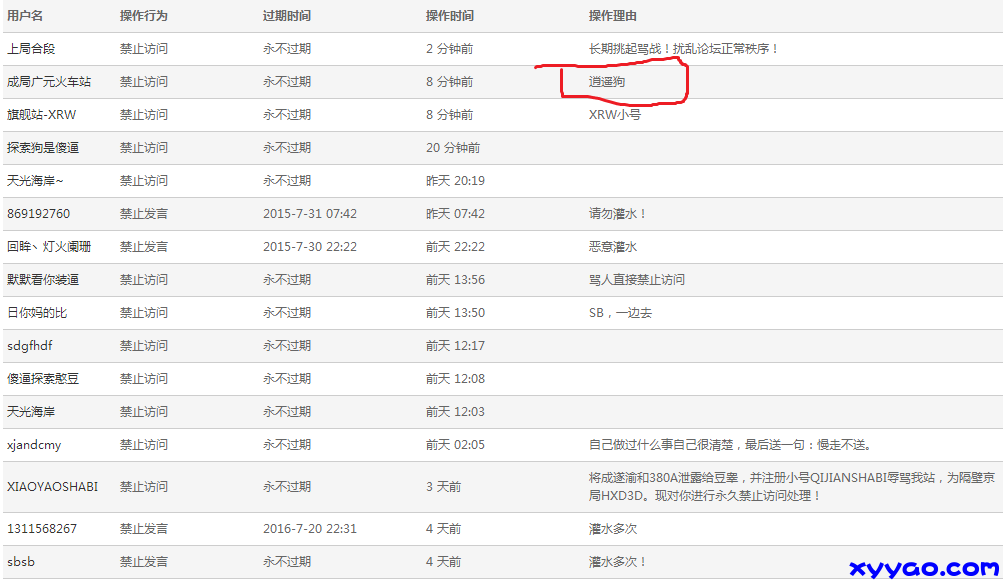Open user 天光海岸~ entry
The height and width of the screenshot is (585, 1004).
tap(35, 181)
